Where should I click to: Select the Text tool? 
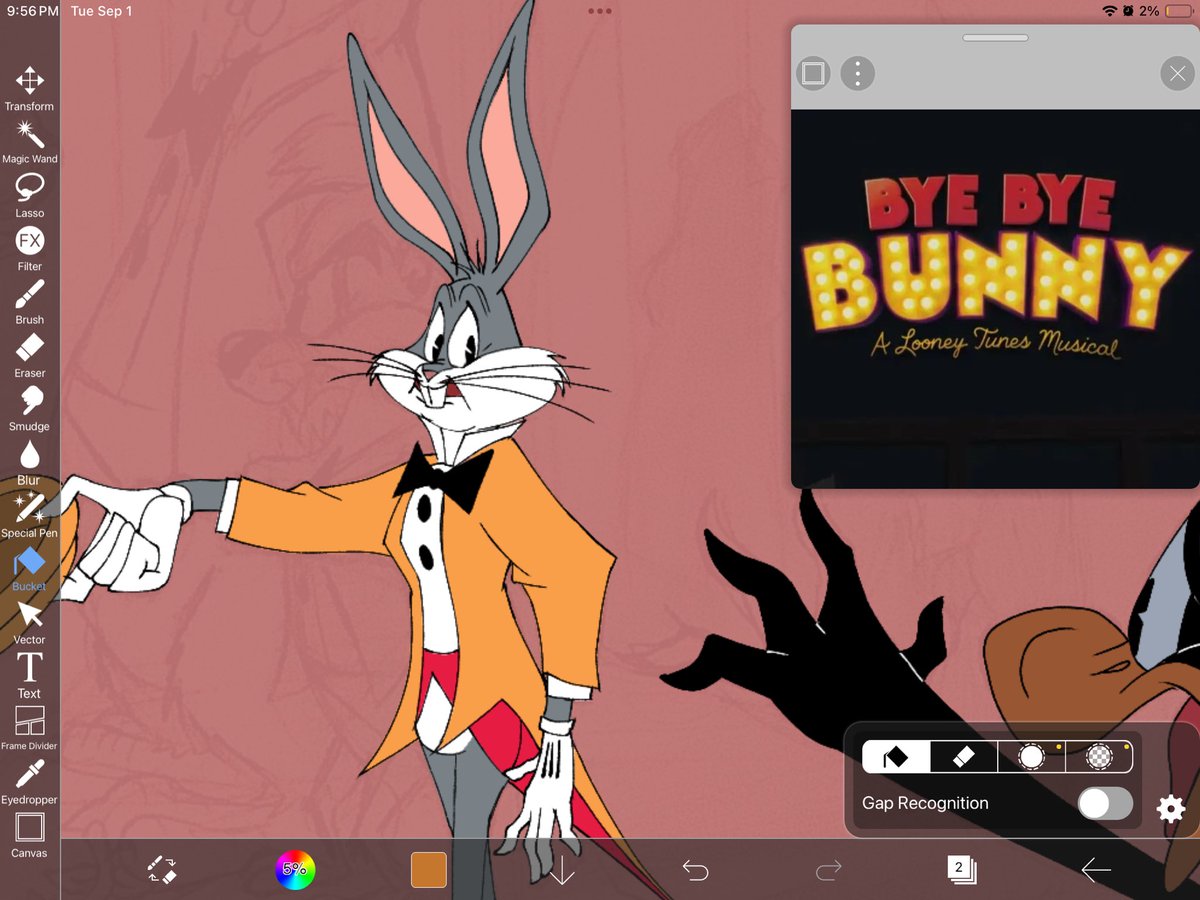click(29, 675)
